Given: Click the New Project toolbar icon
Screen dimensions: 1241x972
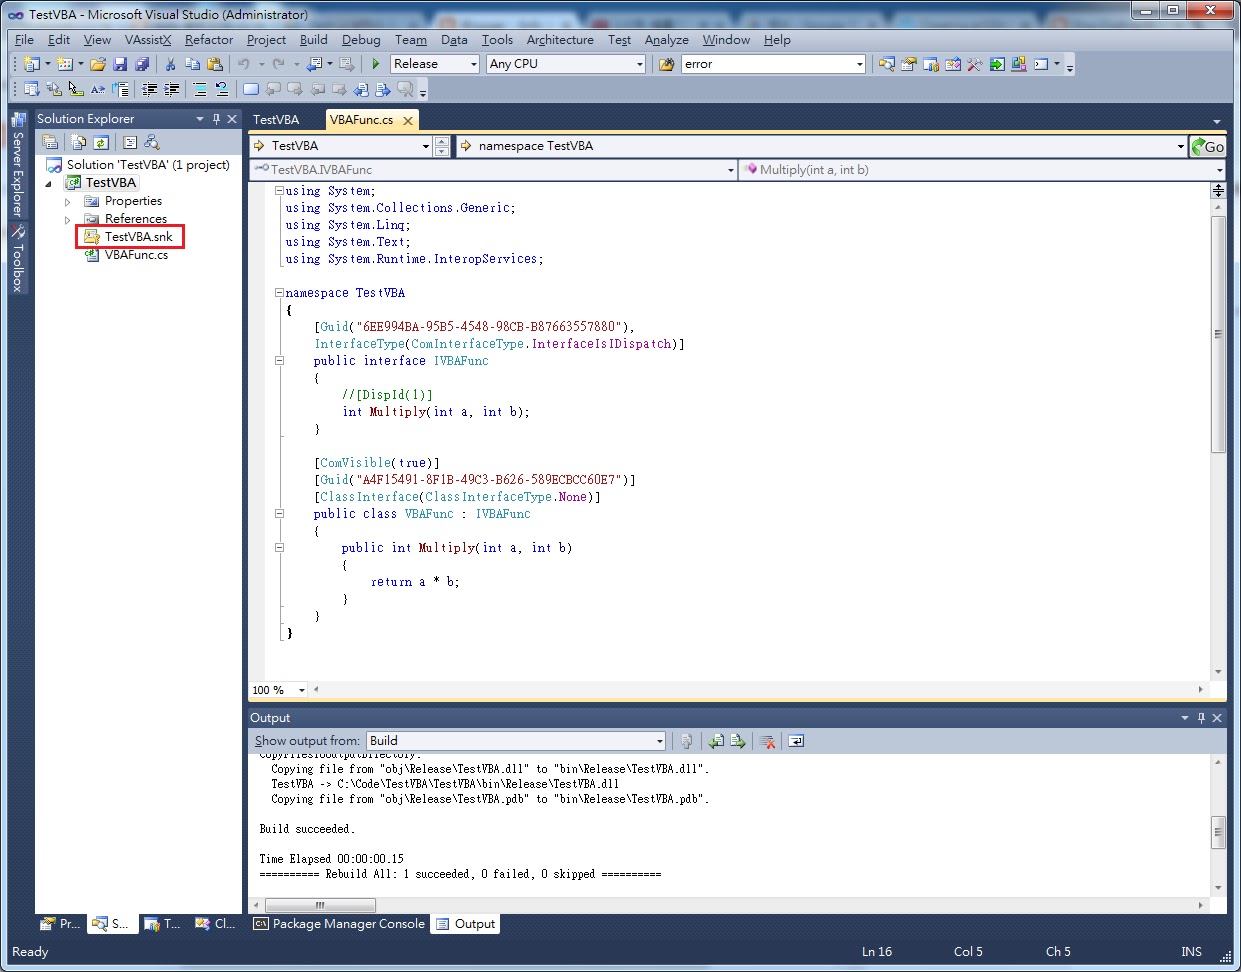Looking at the screenshot, I should pos(31,64).
